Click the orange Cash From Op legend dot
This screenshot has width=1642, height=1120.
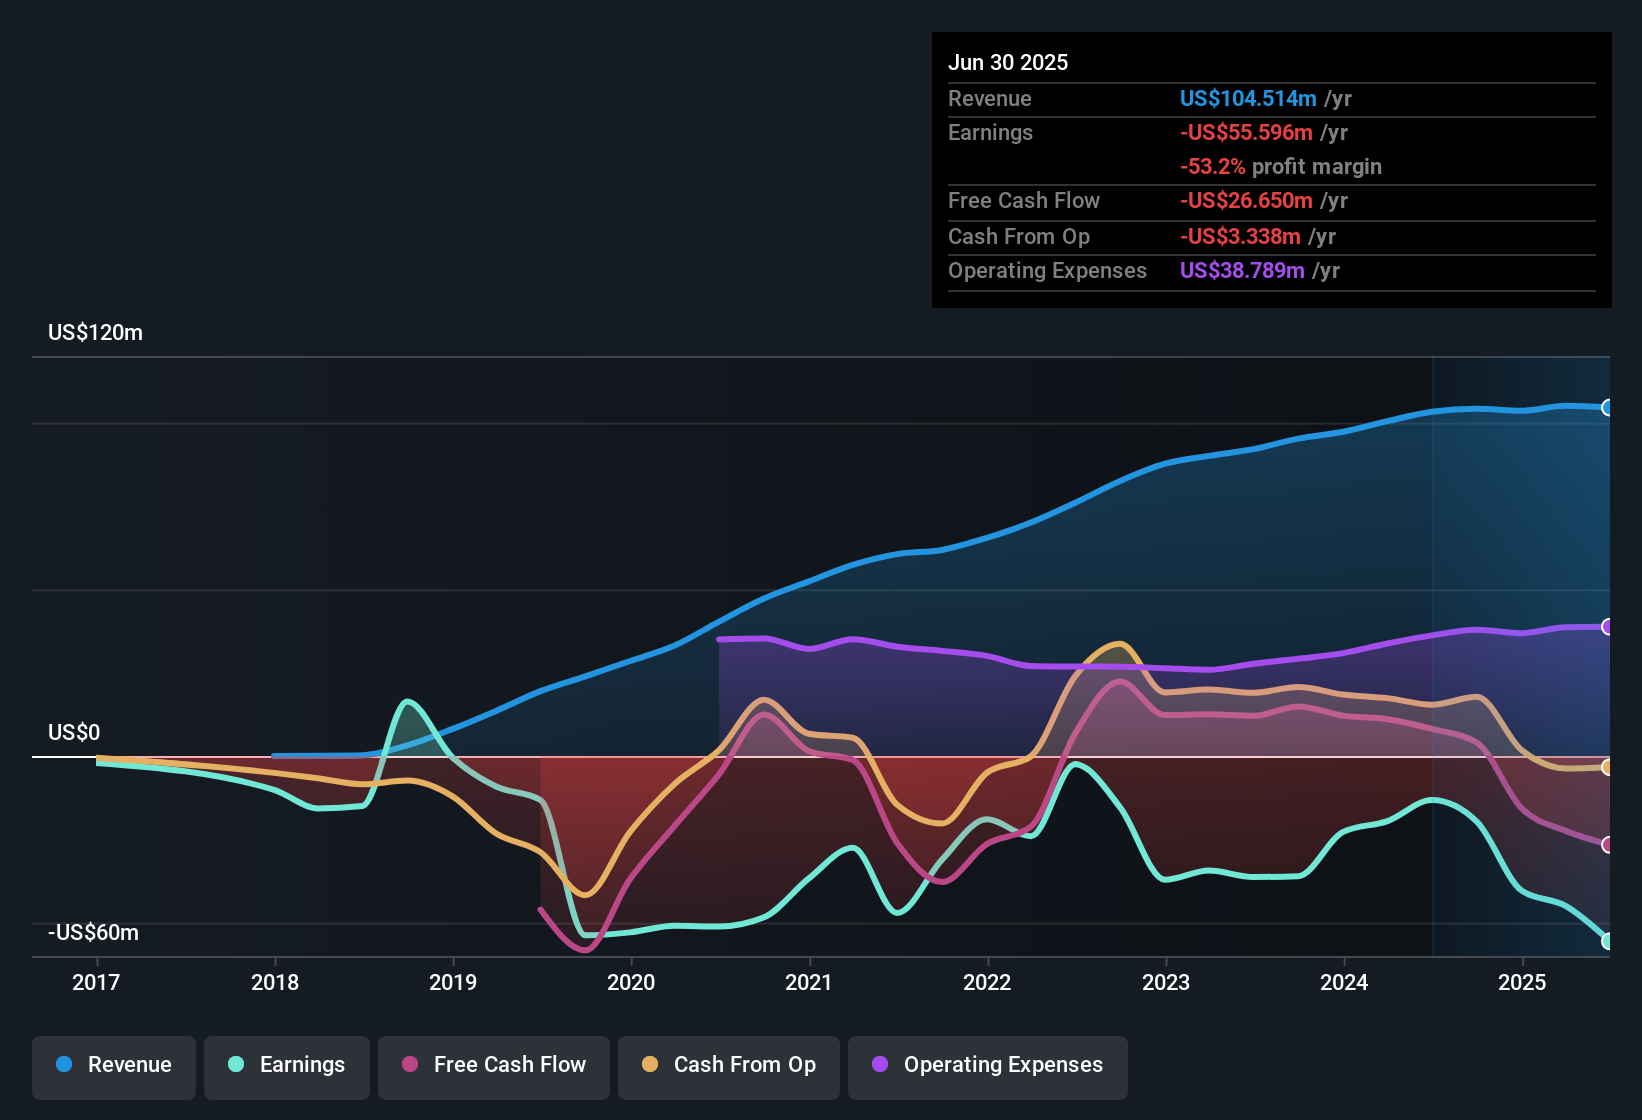651,1065
